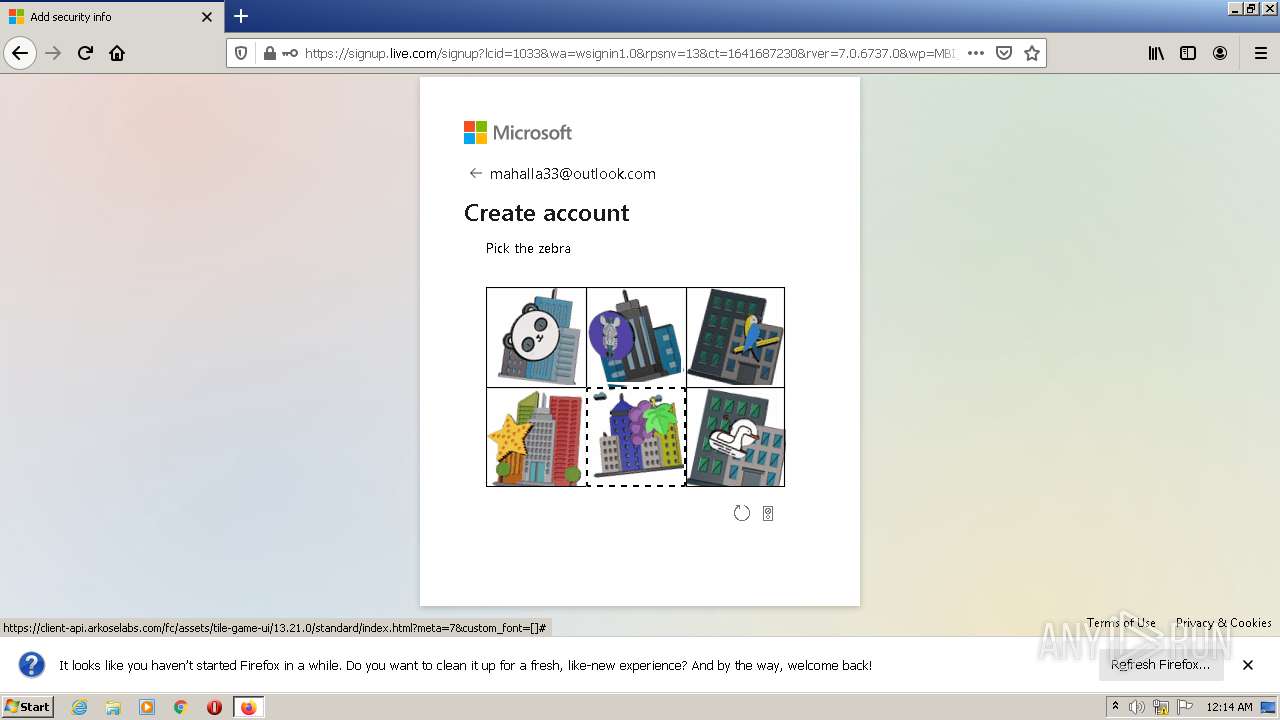Pick the parrot on building tile
Screen dimensions: 1280x720
tap(735, 337)
